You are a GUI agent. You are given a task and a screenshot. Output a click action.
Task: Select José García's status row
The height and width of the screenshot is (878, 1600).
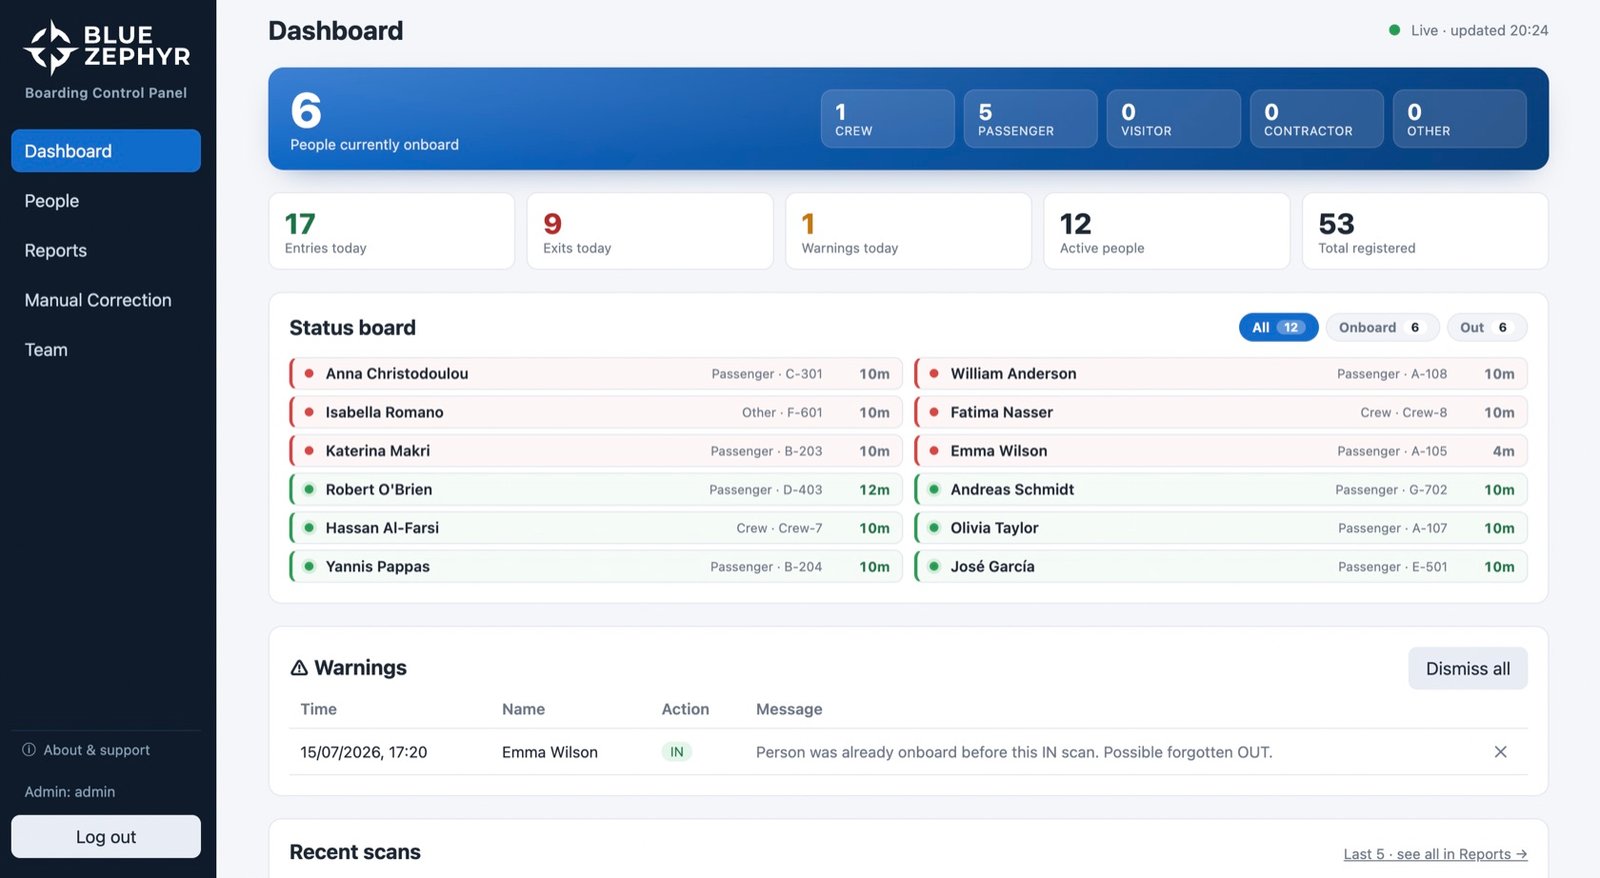(x=1221, y=566)
